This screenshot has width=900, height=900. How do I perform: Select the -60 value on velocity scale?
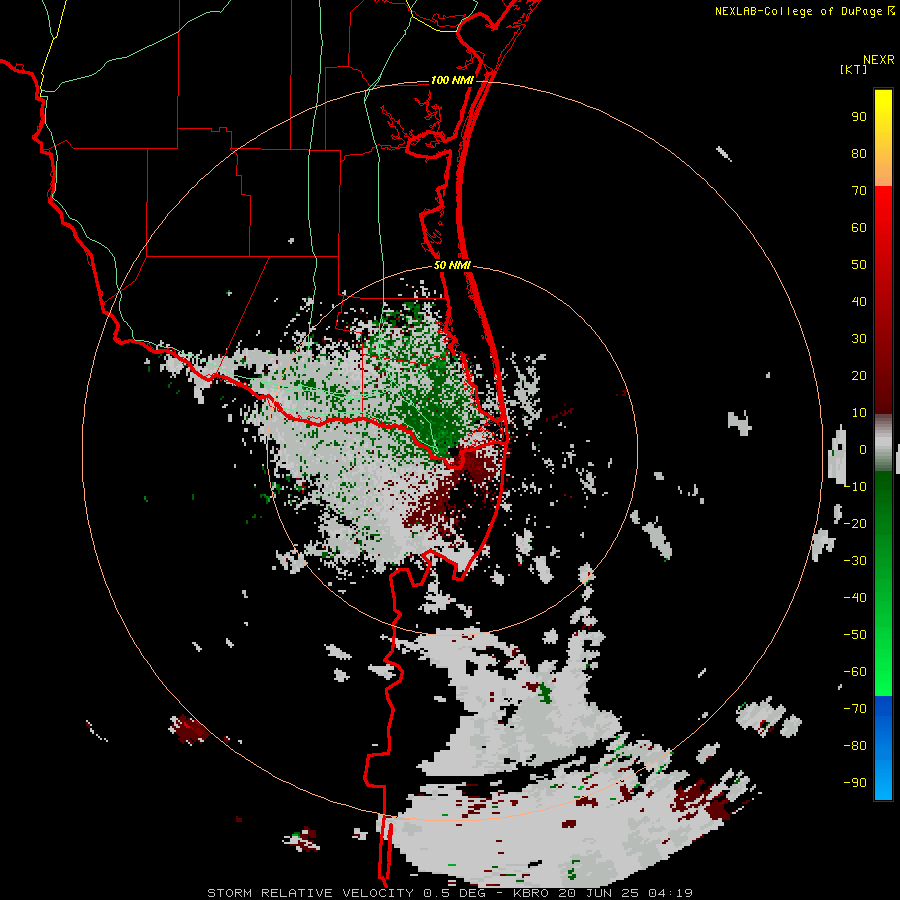click(855, 672)
